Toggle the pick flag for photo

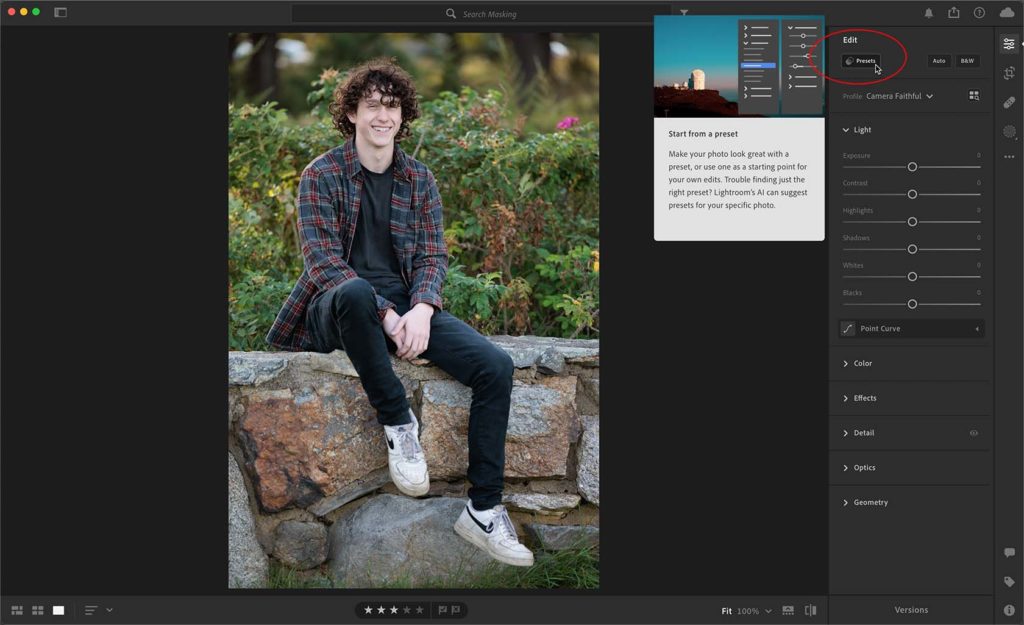[443, 610]
